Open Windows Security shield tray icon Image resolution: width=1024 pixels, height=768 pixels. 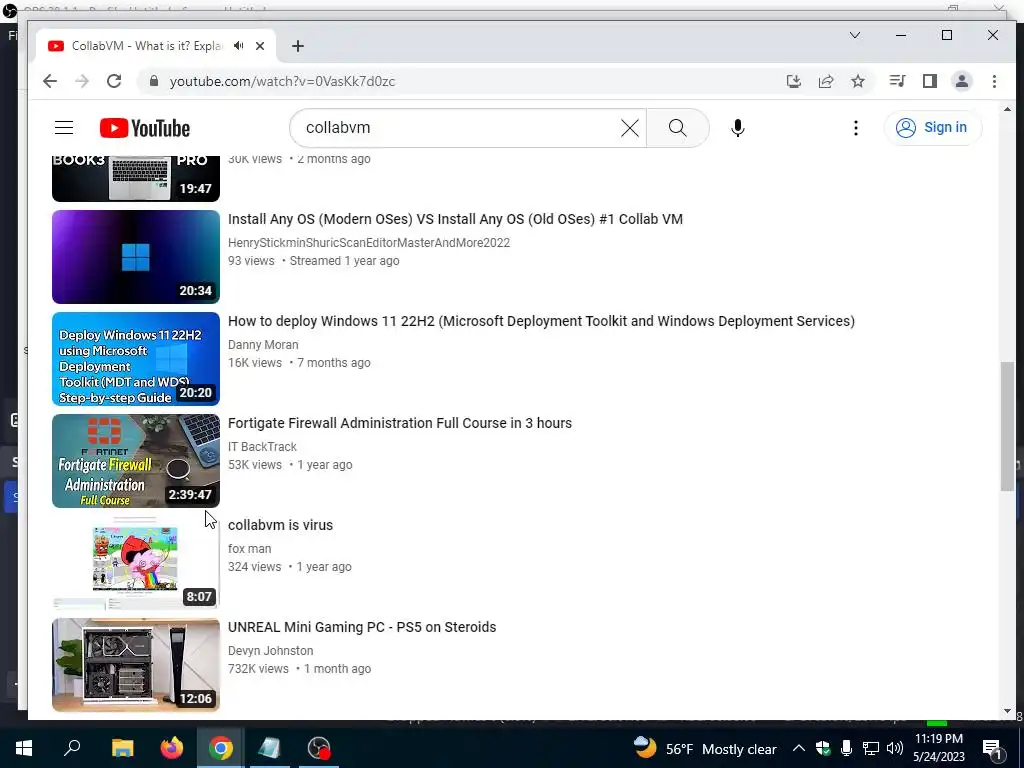tap(823, 748)
